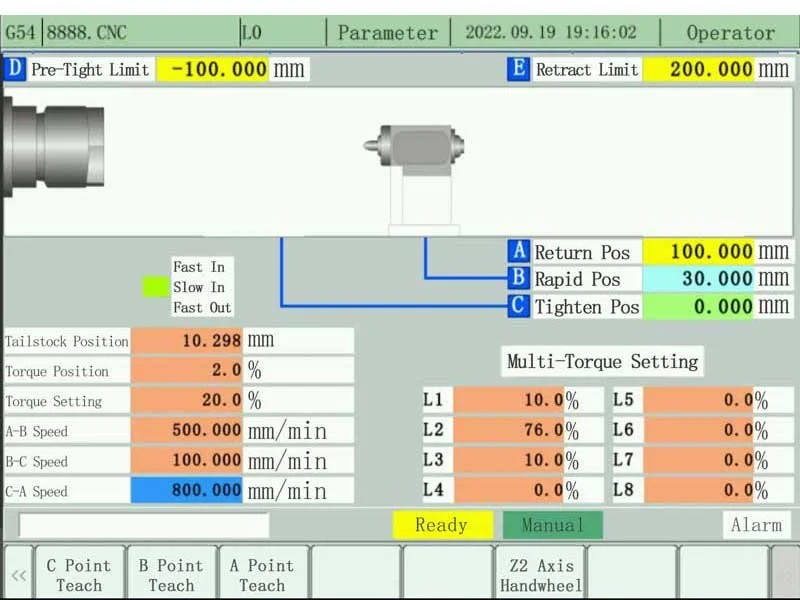Switch to Operator mode
This screenshot has height=600, width=800.
click(x=733, y=32)
